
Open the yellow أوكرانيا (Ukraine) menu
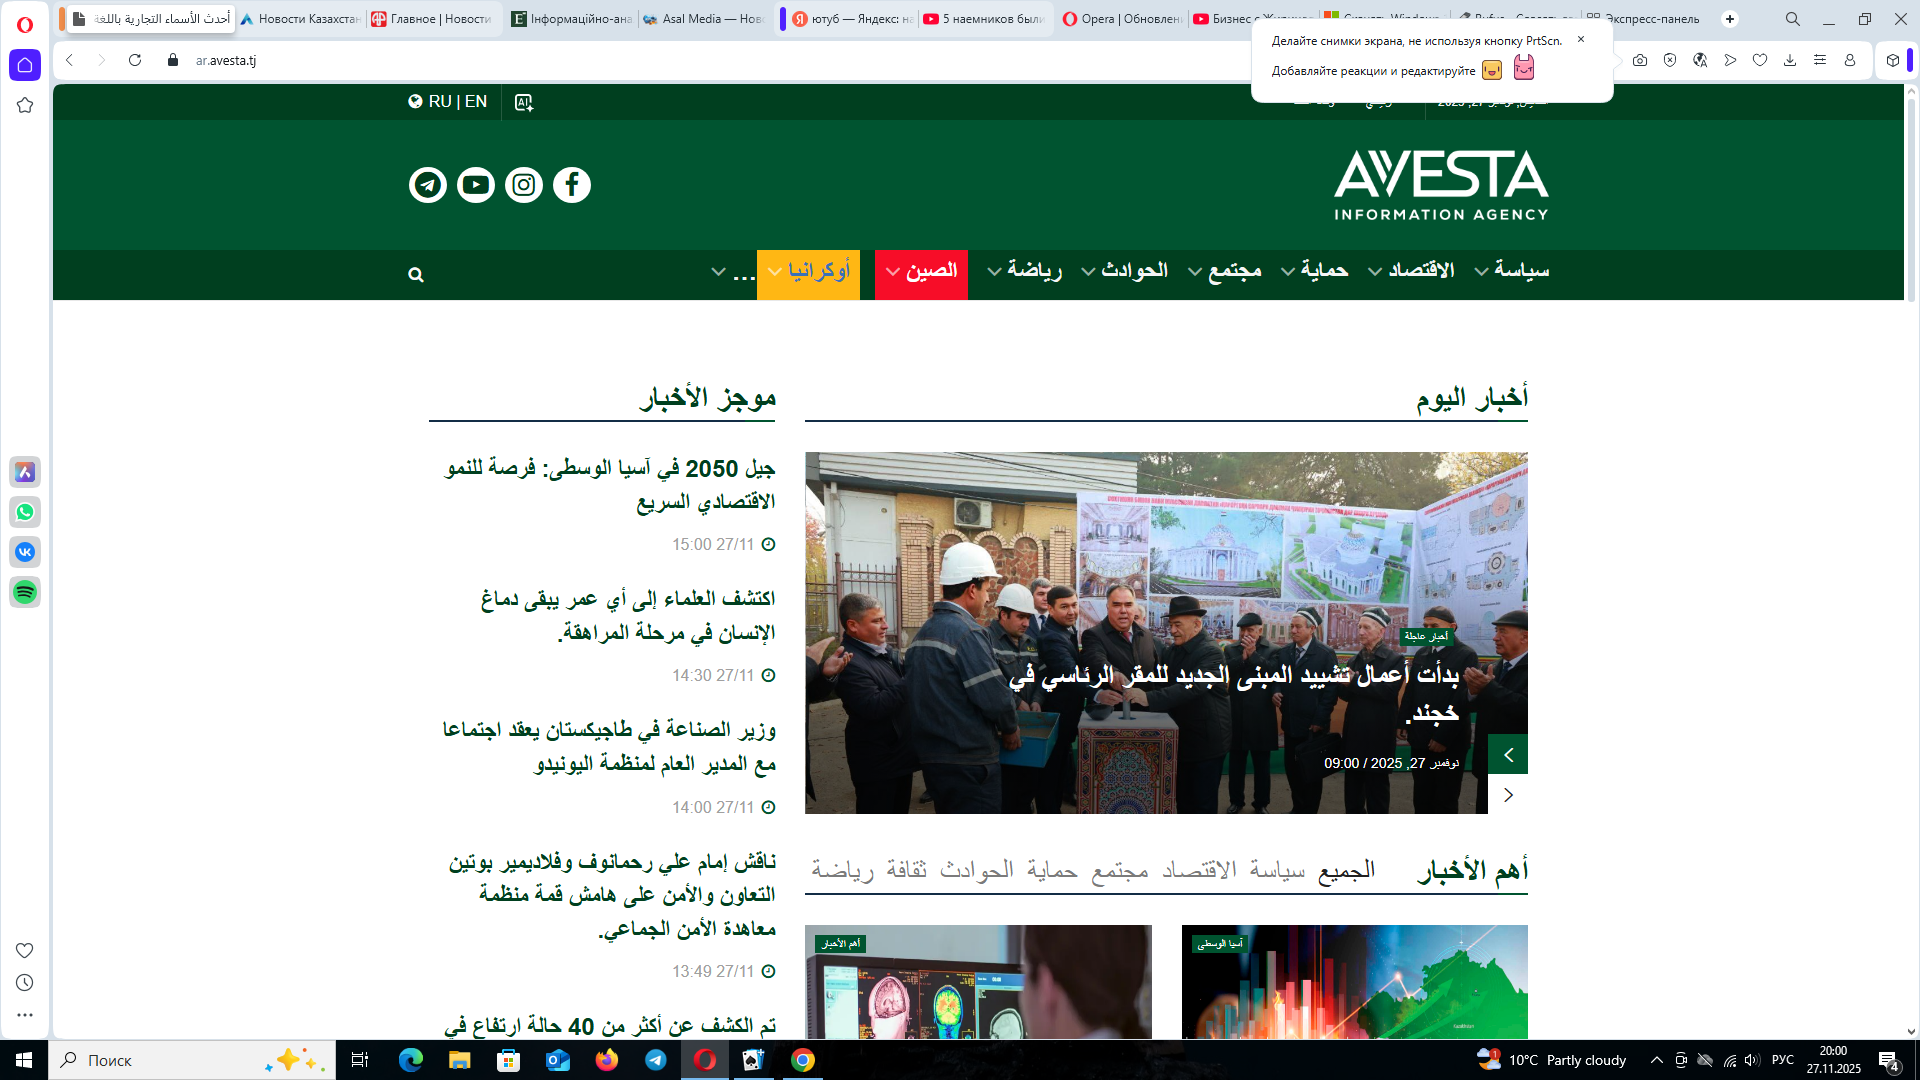pos(808,274)
